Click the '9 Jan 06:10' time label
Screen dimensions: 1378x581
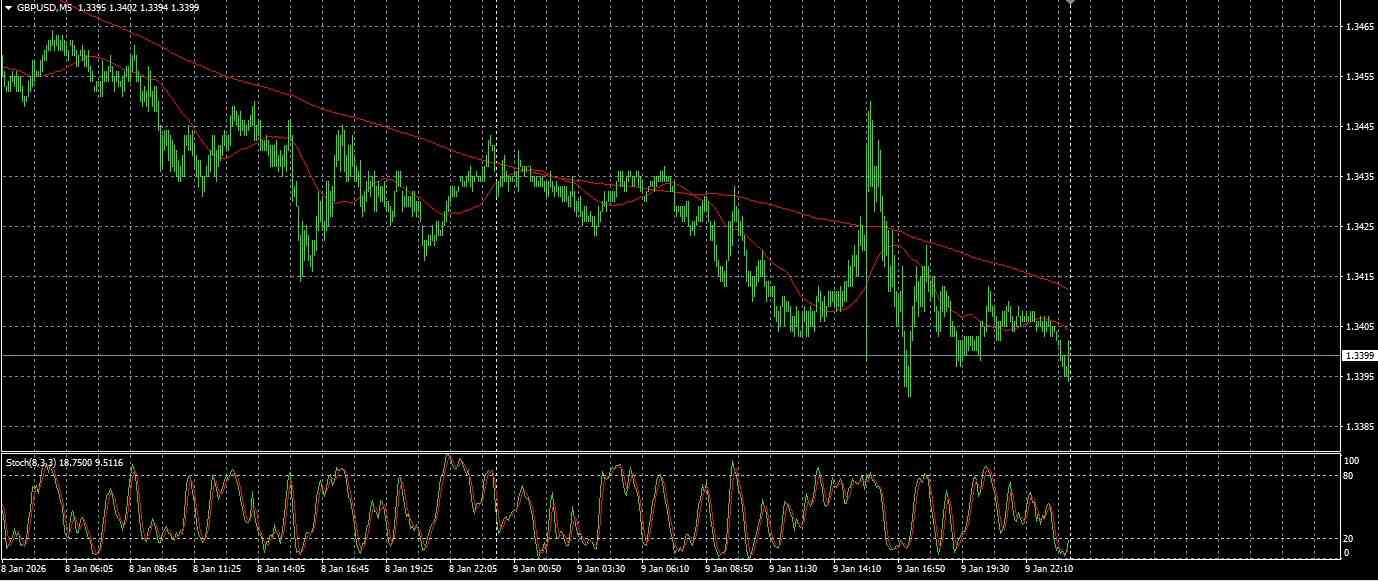click(665, 569)
